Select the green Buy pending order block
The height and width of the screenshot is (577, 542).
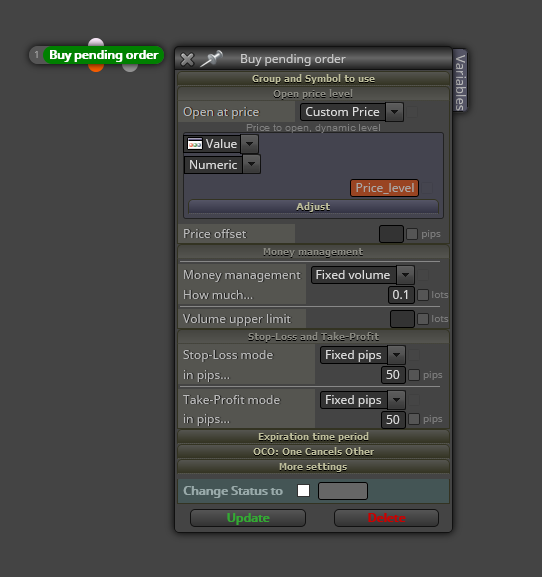coord(103,55)
